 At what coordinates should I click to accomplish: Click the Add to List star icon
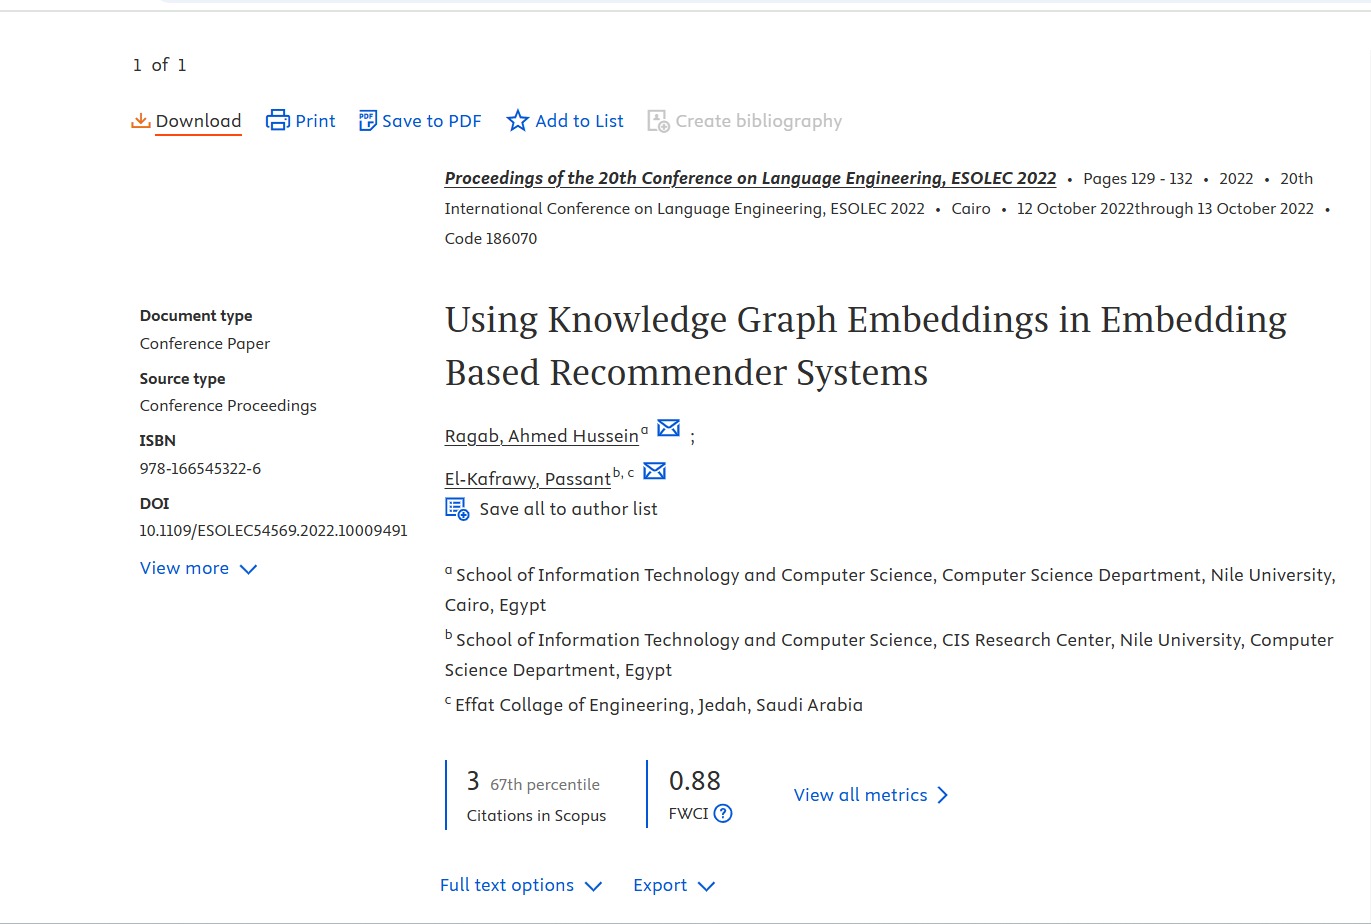(x=517, y=121)
